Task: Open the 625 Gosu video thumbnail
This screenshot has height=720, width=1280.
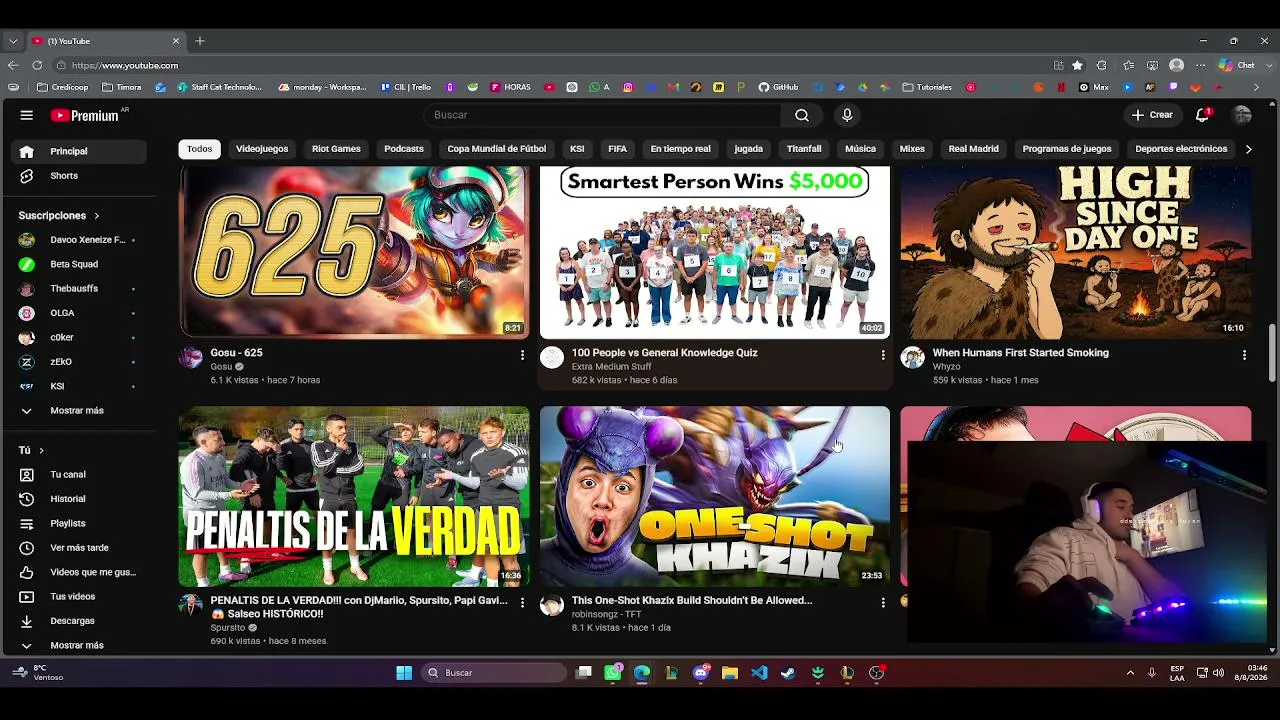Action: pos(354,252)
